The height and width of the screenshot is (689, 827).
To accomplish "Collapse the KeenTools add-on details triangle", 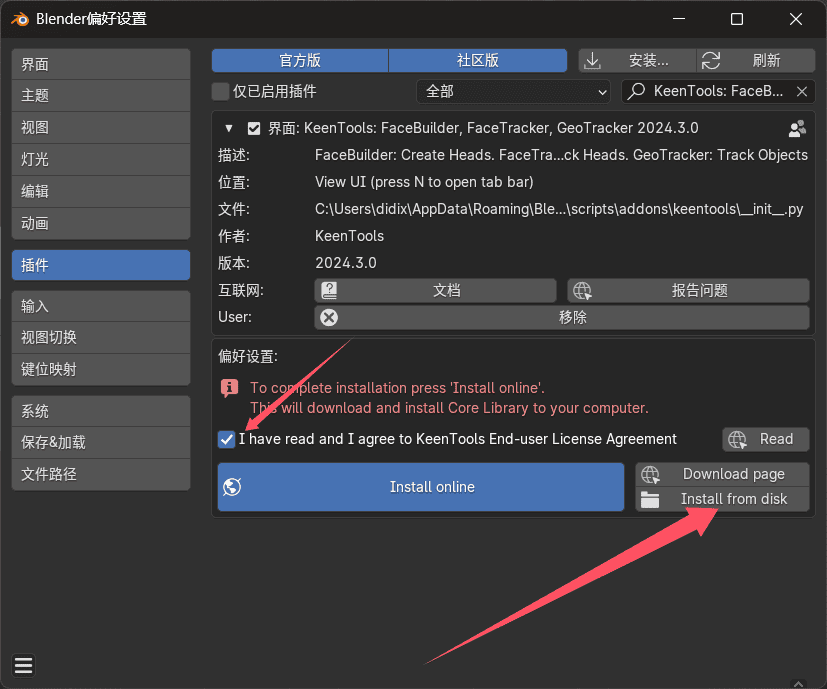I will (229, 128).
